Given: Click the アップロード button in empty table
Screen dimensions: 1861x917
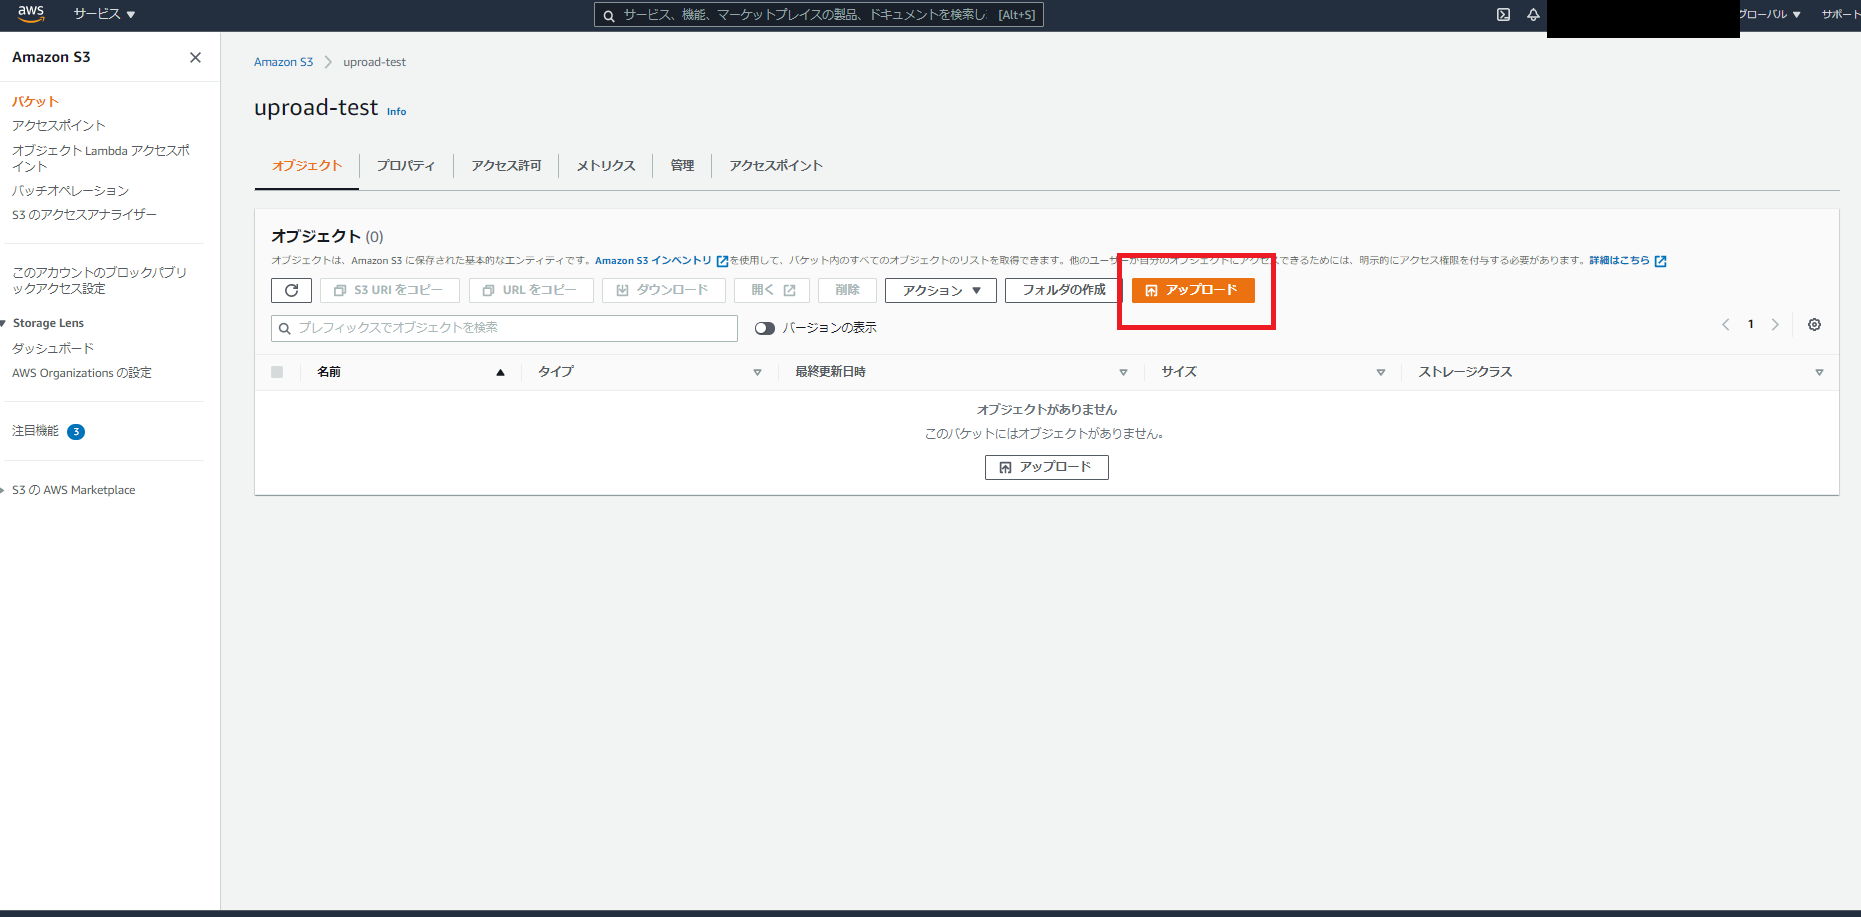Looking at the screenshot, I should (x=1046, y=467).
